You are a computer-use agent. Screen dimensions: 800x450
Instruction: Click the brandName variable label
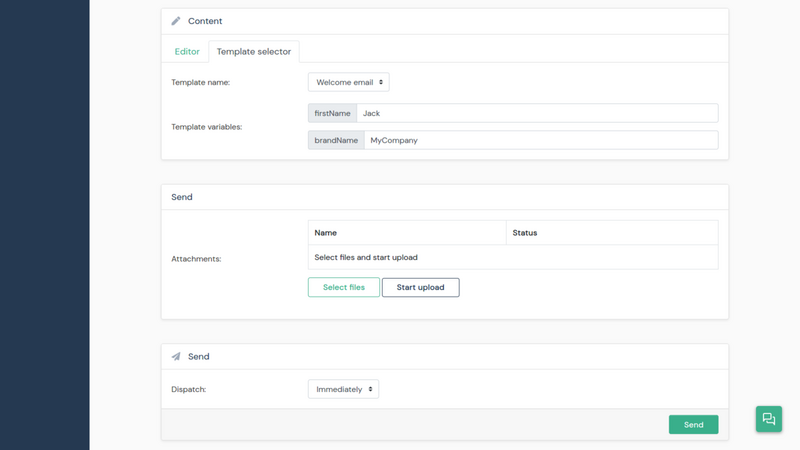click(336, 141)
